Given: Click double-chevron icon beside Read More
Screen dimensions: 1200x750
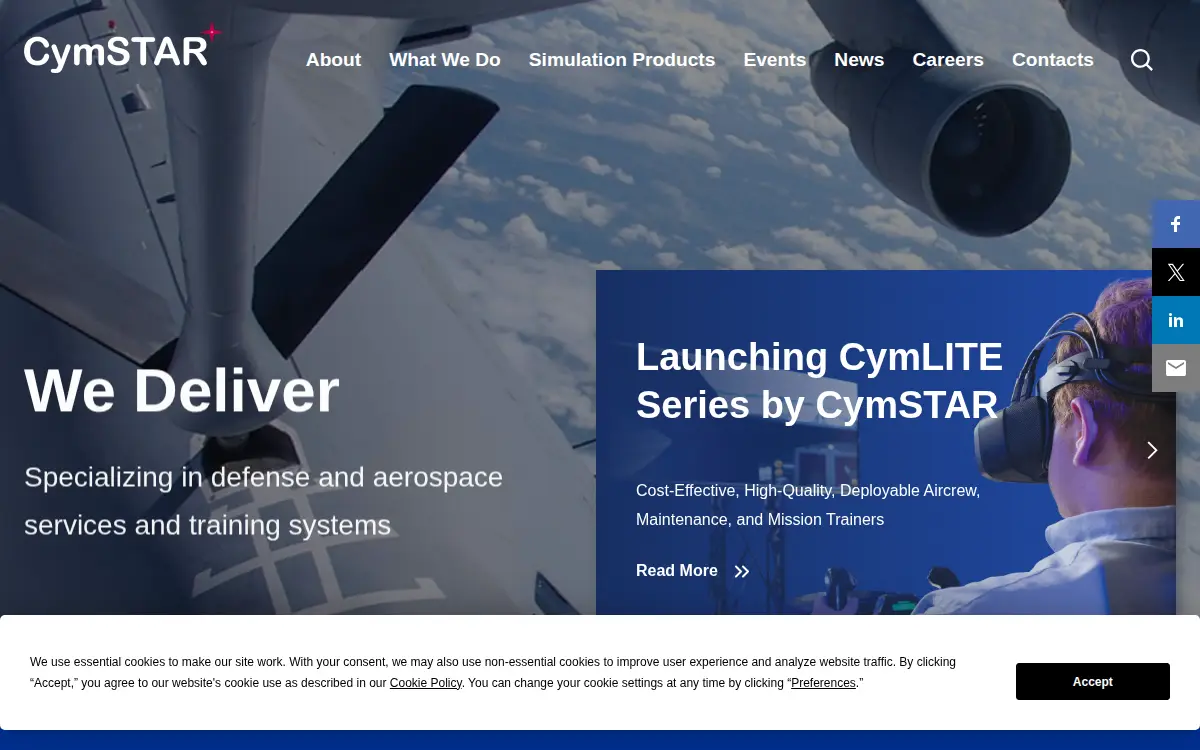Looking at the screenshot, I should point(742,572).
